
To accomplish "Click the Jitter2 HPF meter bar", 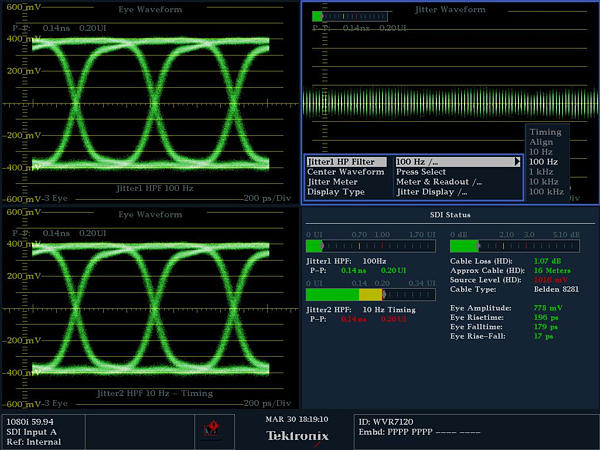I will (x=372, y=295).
